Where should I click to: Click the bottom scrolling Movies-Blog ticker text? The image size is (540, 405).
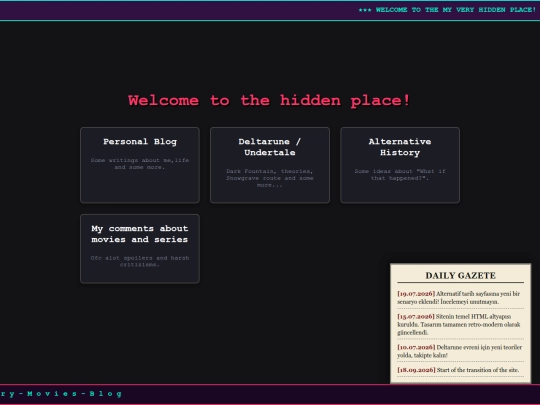pos(61,394)
